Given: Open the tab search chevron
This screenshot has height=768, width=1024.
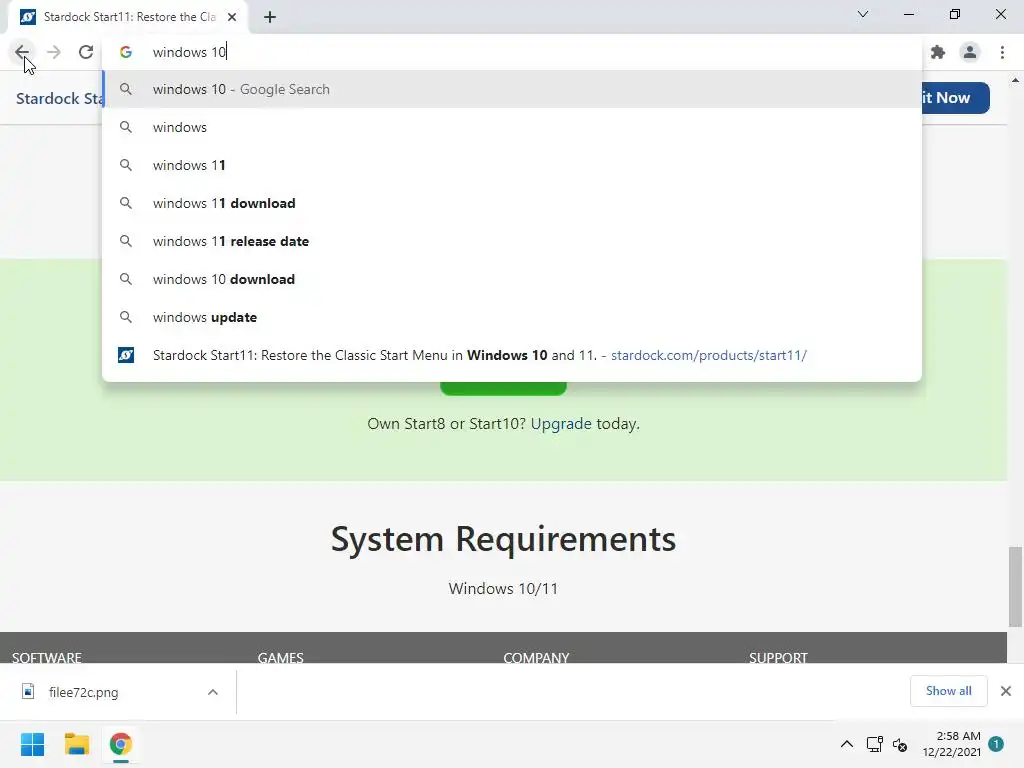Looking at the screenshot, I should (863, 14).
